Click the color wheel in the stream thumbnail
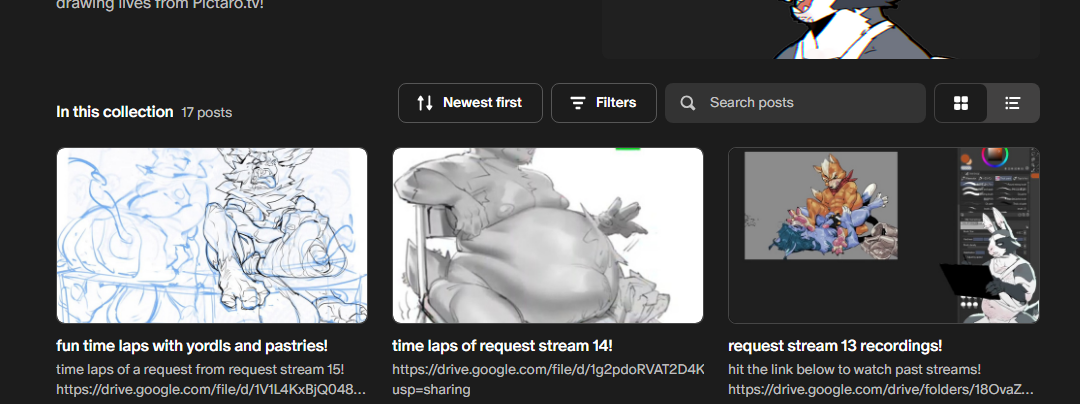1080x404 pixels. [995, 158]
